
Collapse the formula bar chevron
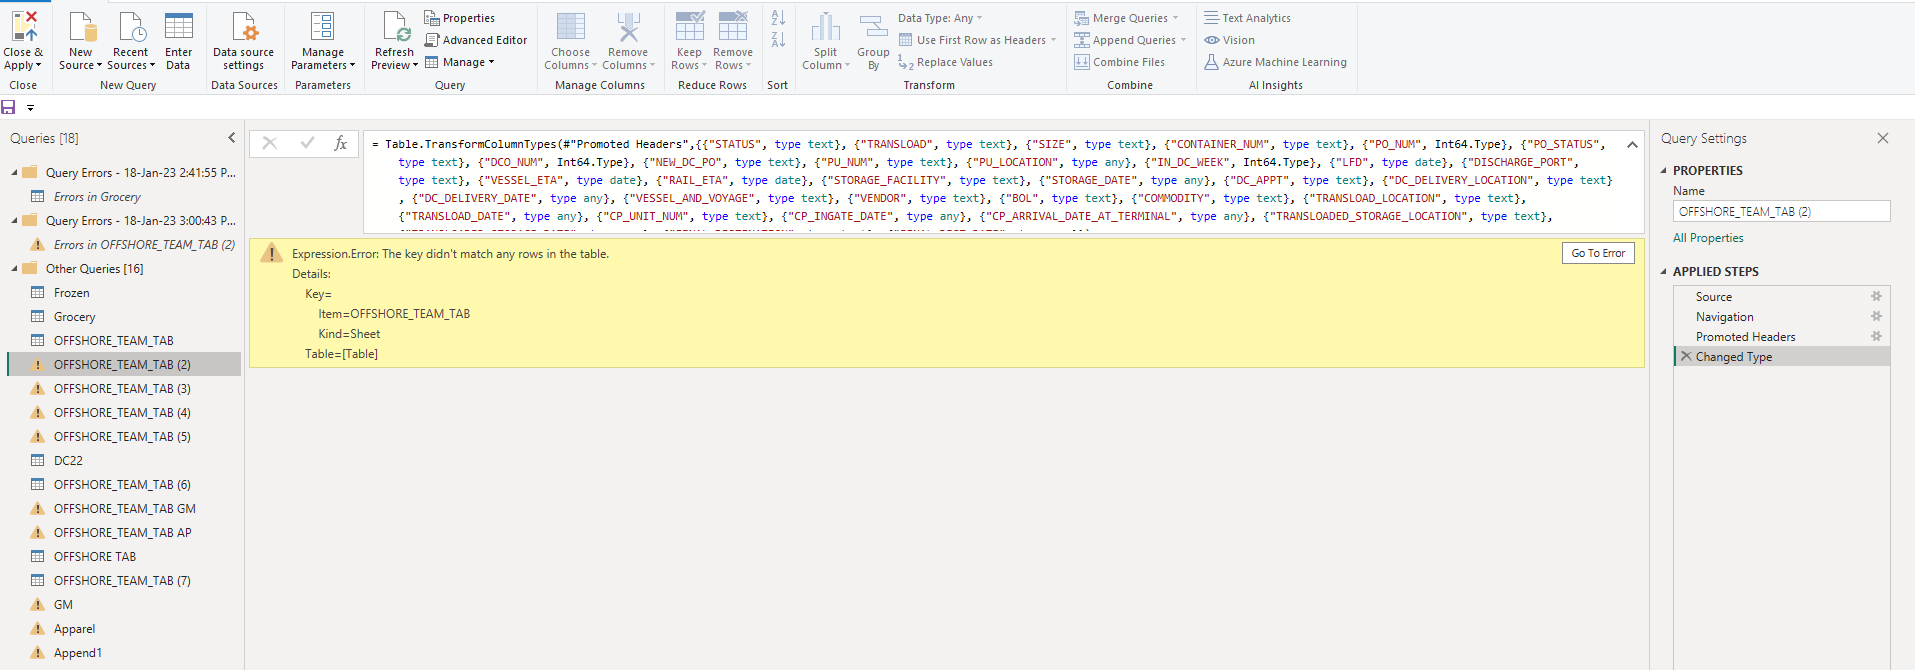(1632, 145)
